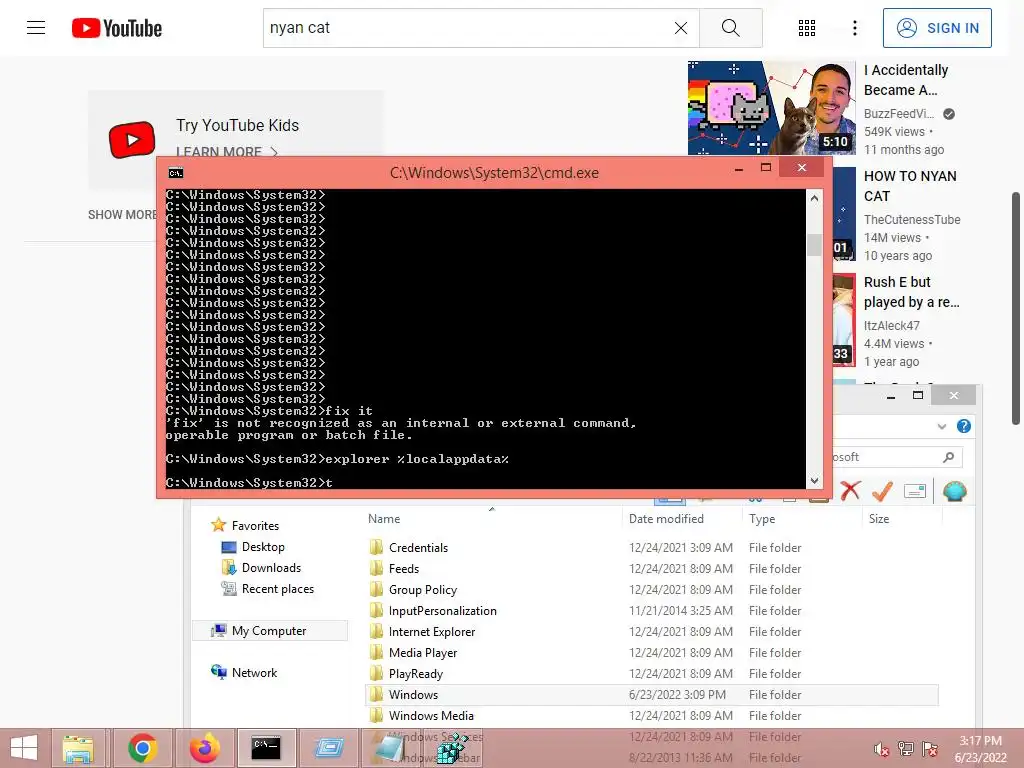The width and height of the screenshot is (1024, 768).
Task: Switch to Command Prompt taskbar button
Action: (x=266, y=748)
